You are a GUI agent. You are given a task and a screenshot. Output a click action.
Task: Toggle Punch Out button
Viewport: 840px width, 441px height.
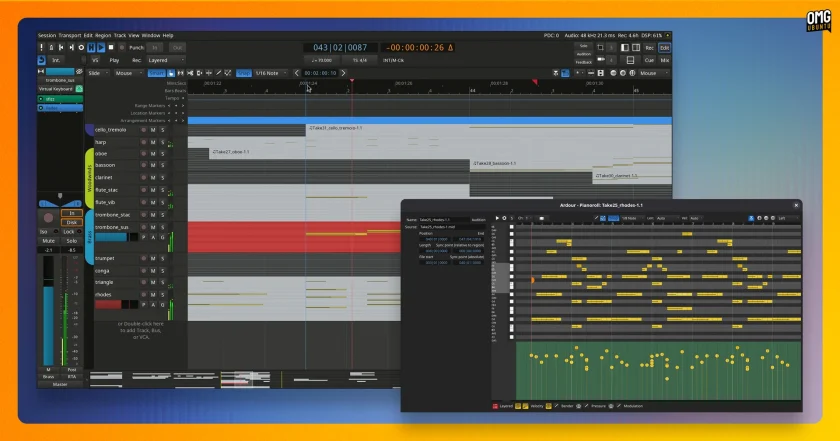pos(177,48)
